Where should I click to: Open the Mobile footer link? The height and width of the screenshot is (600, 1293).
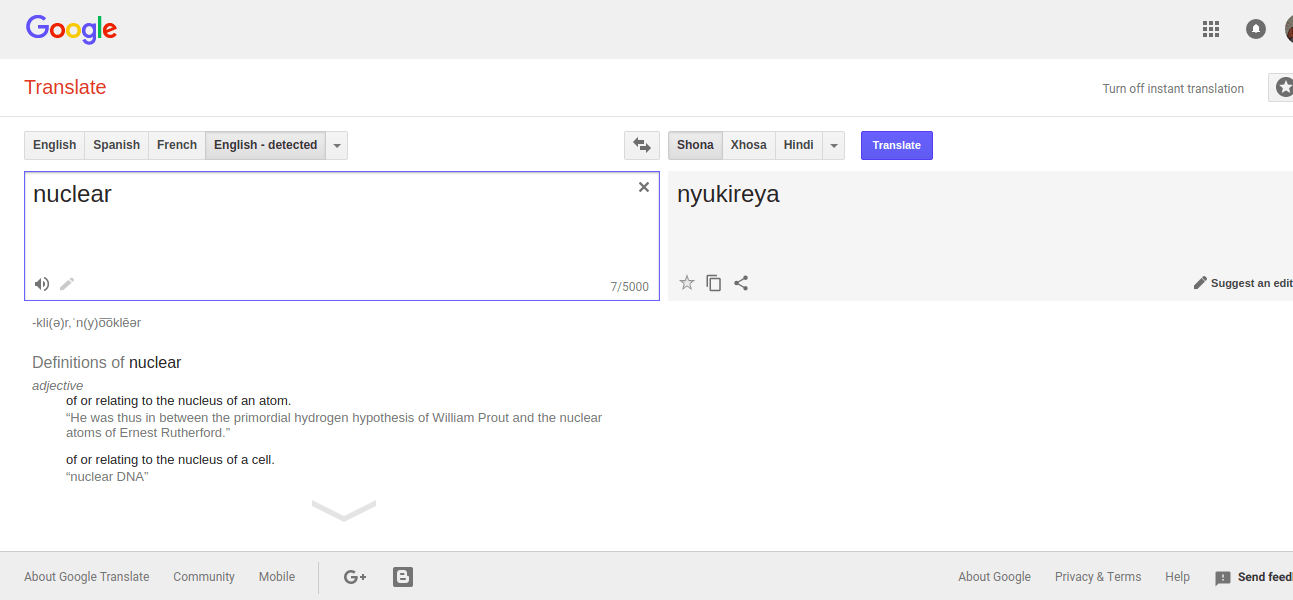(277, 577)
